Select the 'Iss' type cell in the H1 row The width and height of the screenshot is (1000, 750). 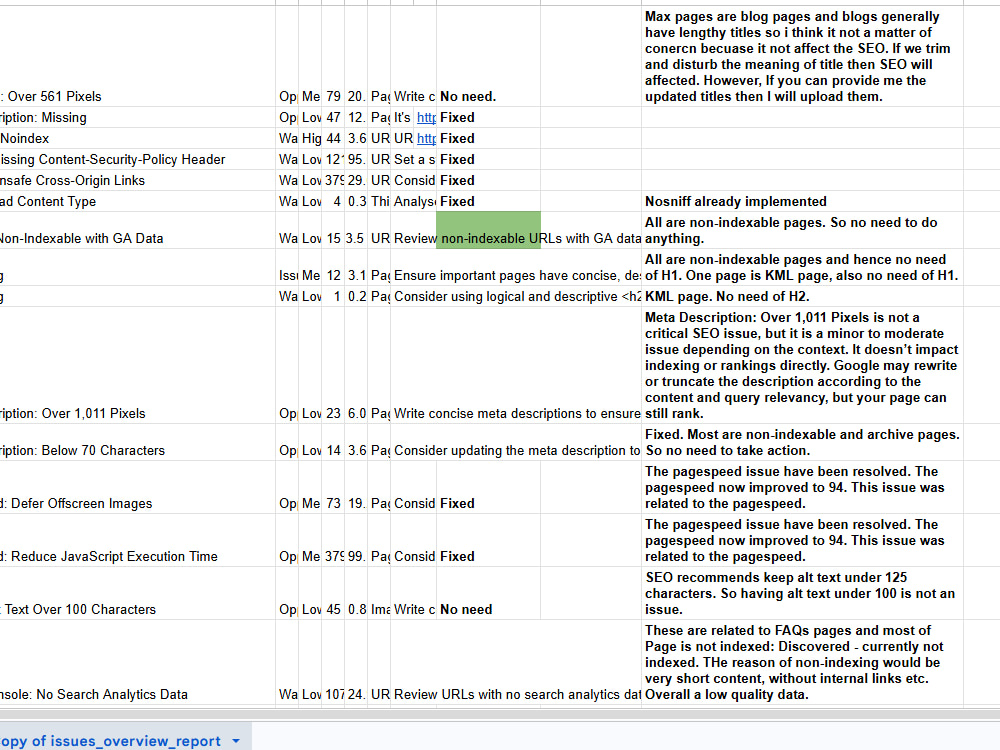coord(287,267)
